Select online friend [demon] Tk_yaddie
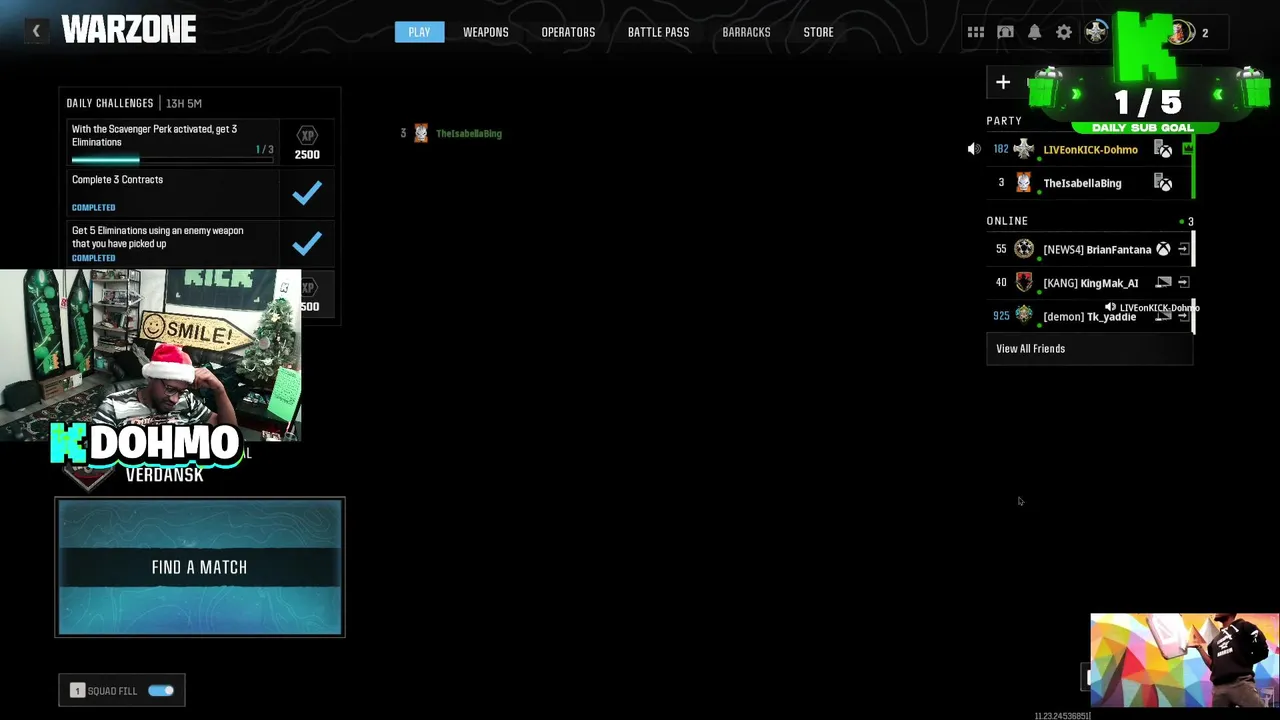 [1090, 316]
